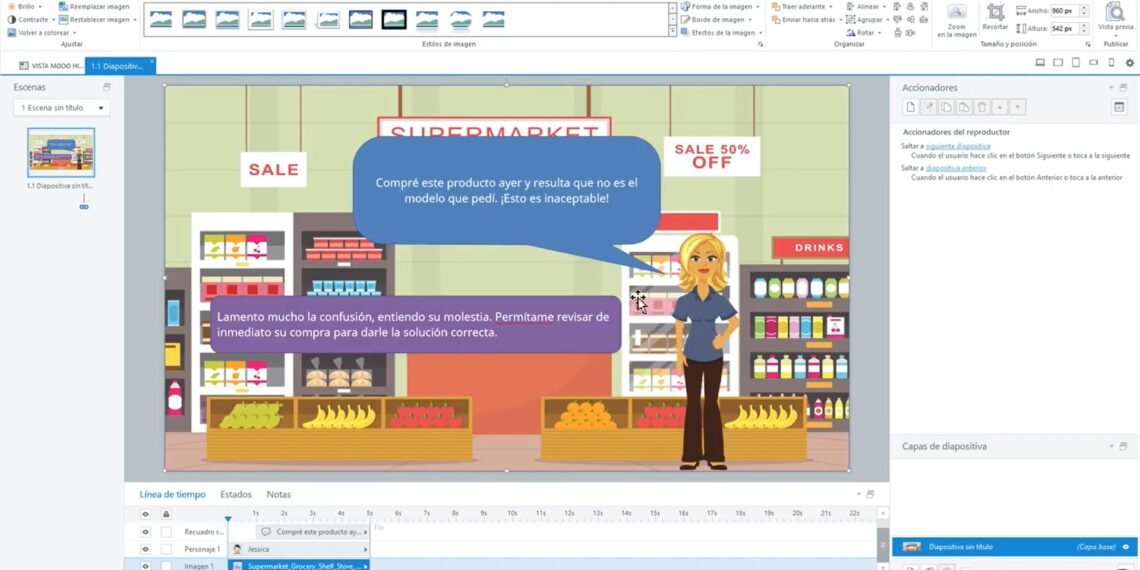The image size is (1140, 570).
Task: Move the trigger down with the arrow
Action: (1018, 108)
